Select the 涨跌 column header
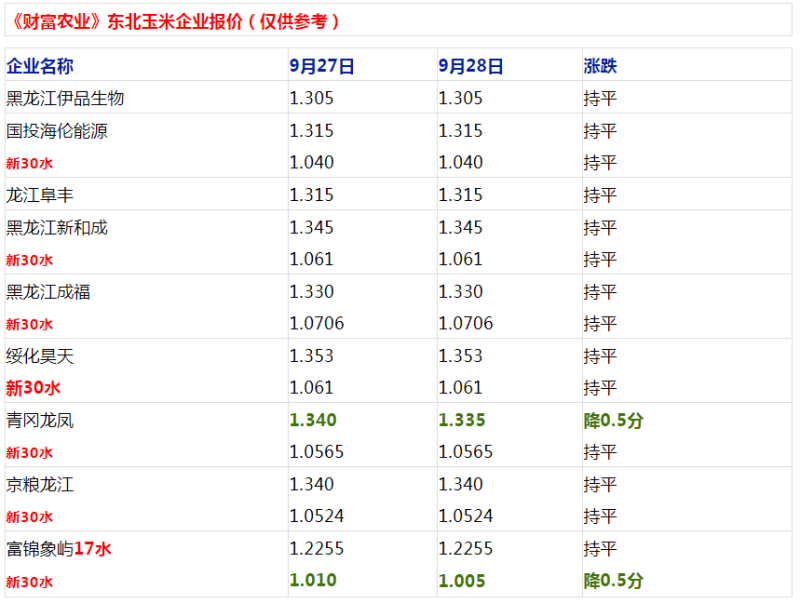This screenshot has width=800, height=603. (x=600, y=66)
